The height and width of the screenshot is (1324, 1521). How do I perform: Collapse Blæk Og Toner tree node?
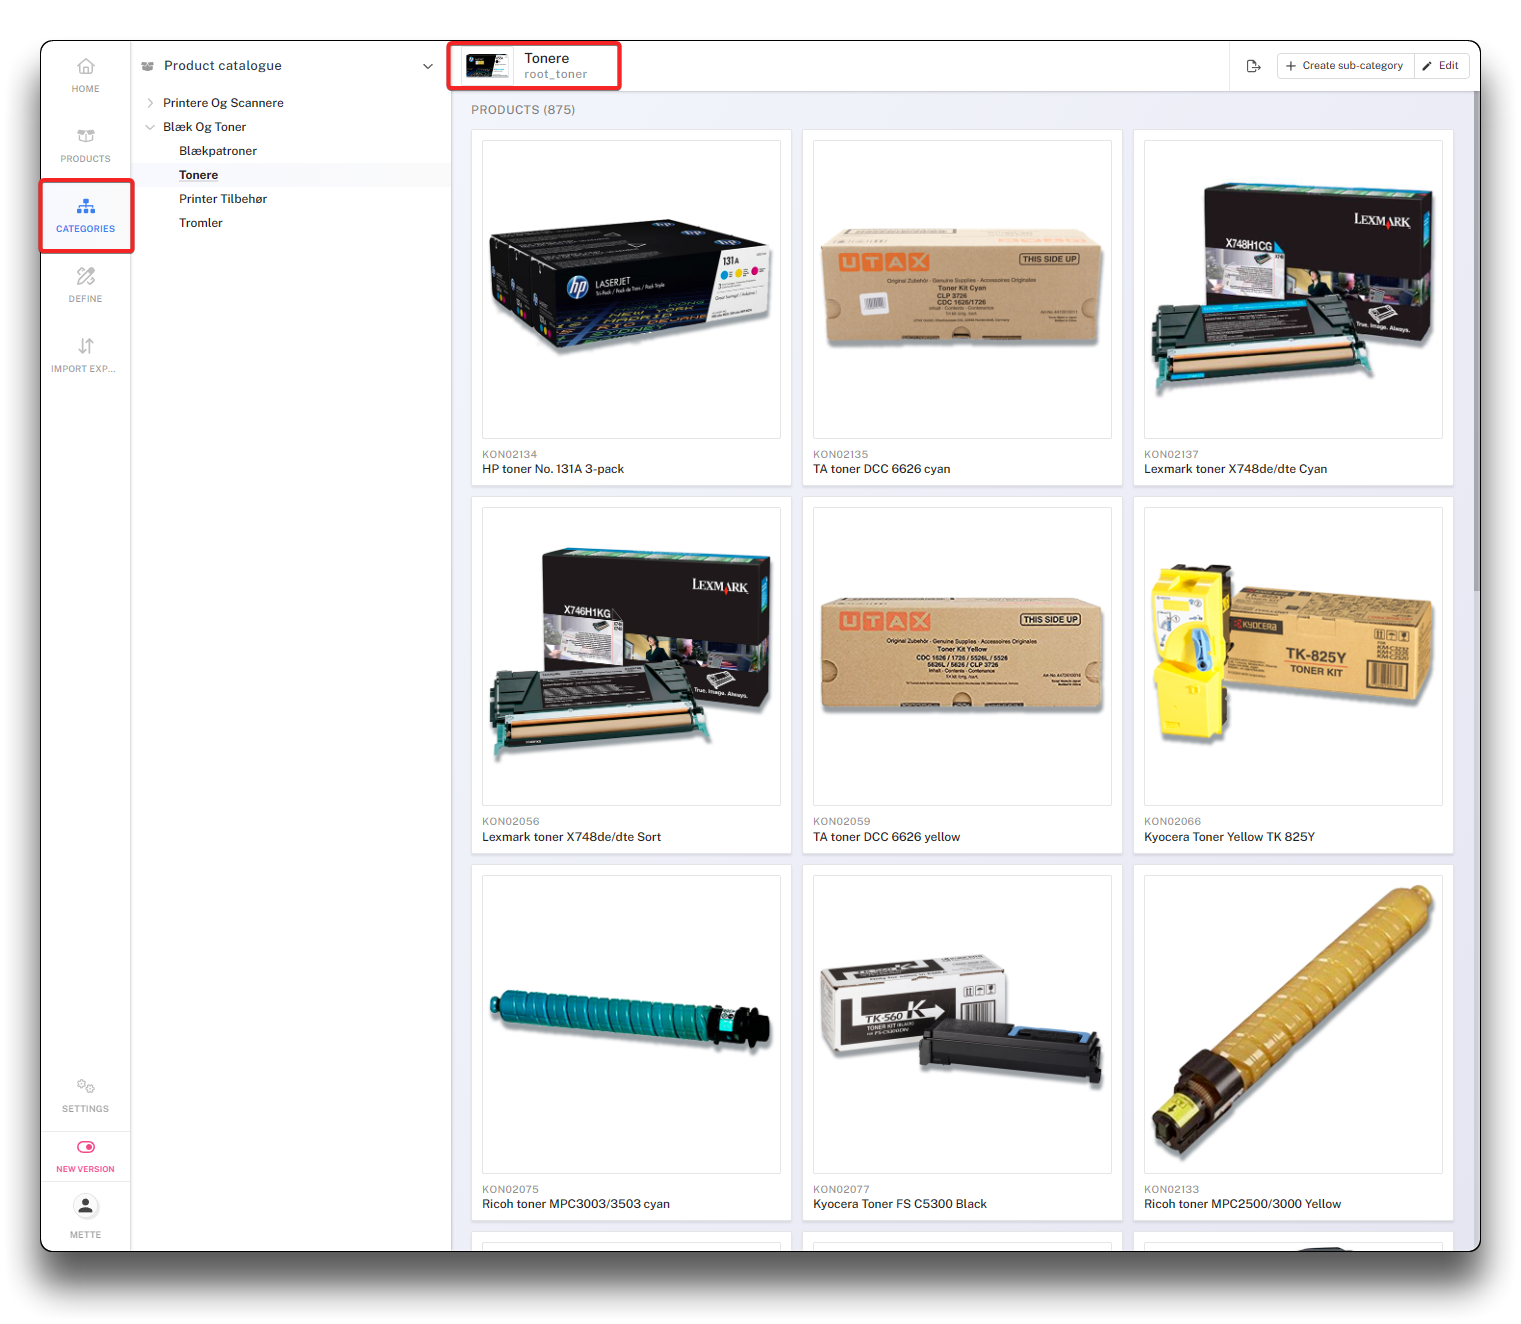pyautogui.click(x=150, y=127)
